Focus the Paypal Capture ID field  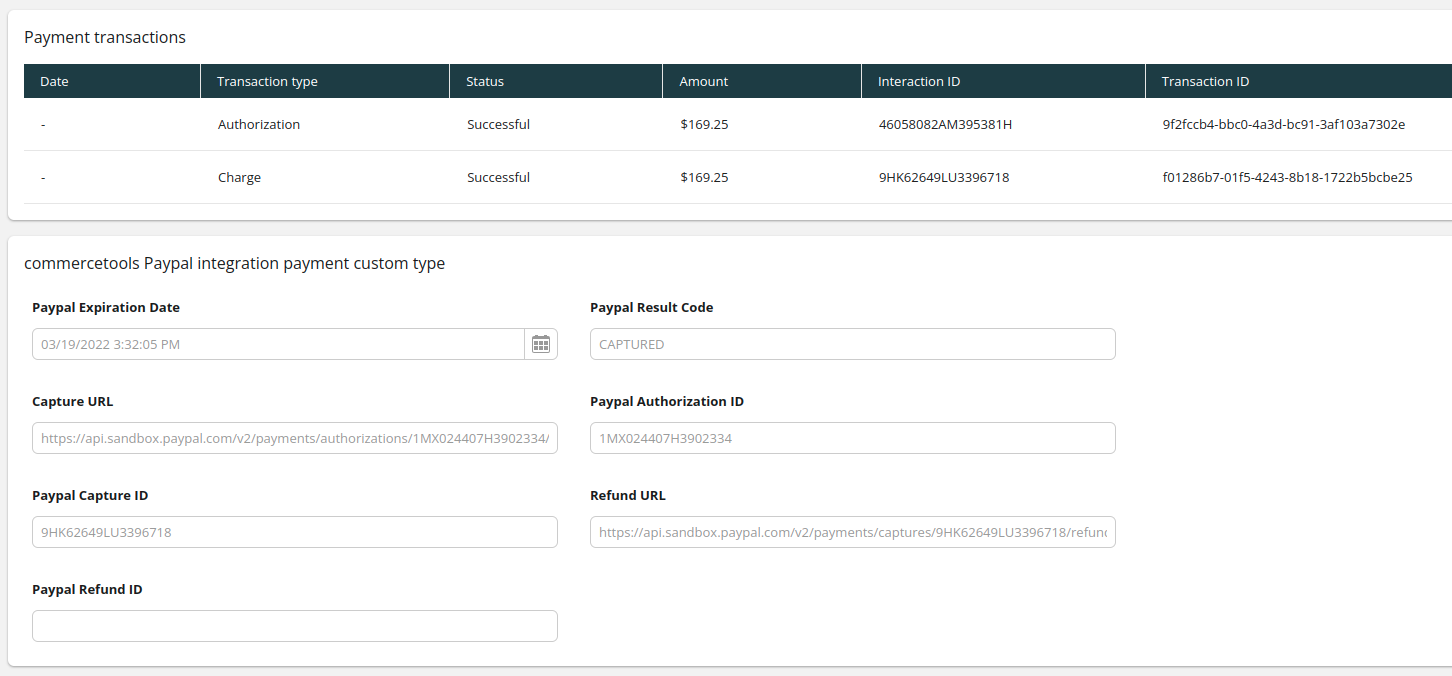pos(294,532)
